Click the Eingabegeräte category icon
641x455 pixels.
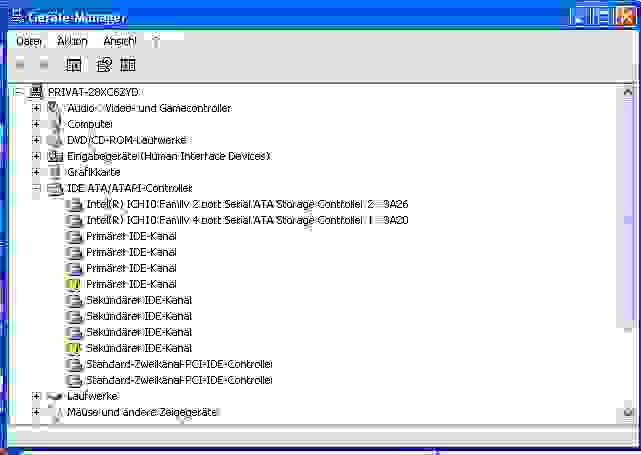pyautogui.click(x=55, y=156)
